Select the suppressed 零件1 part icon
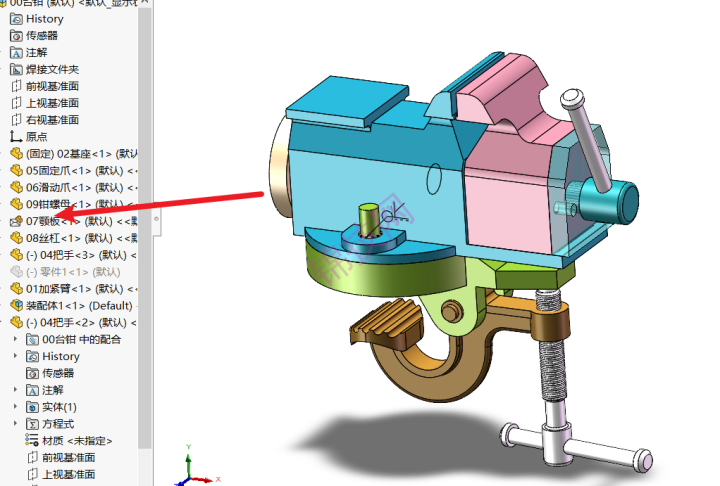The height and width of the screenshot is (486, 720). (x=16, y=272)
